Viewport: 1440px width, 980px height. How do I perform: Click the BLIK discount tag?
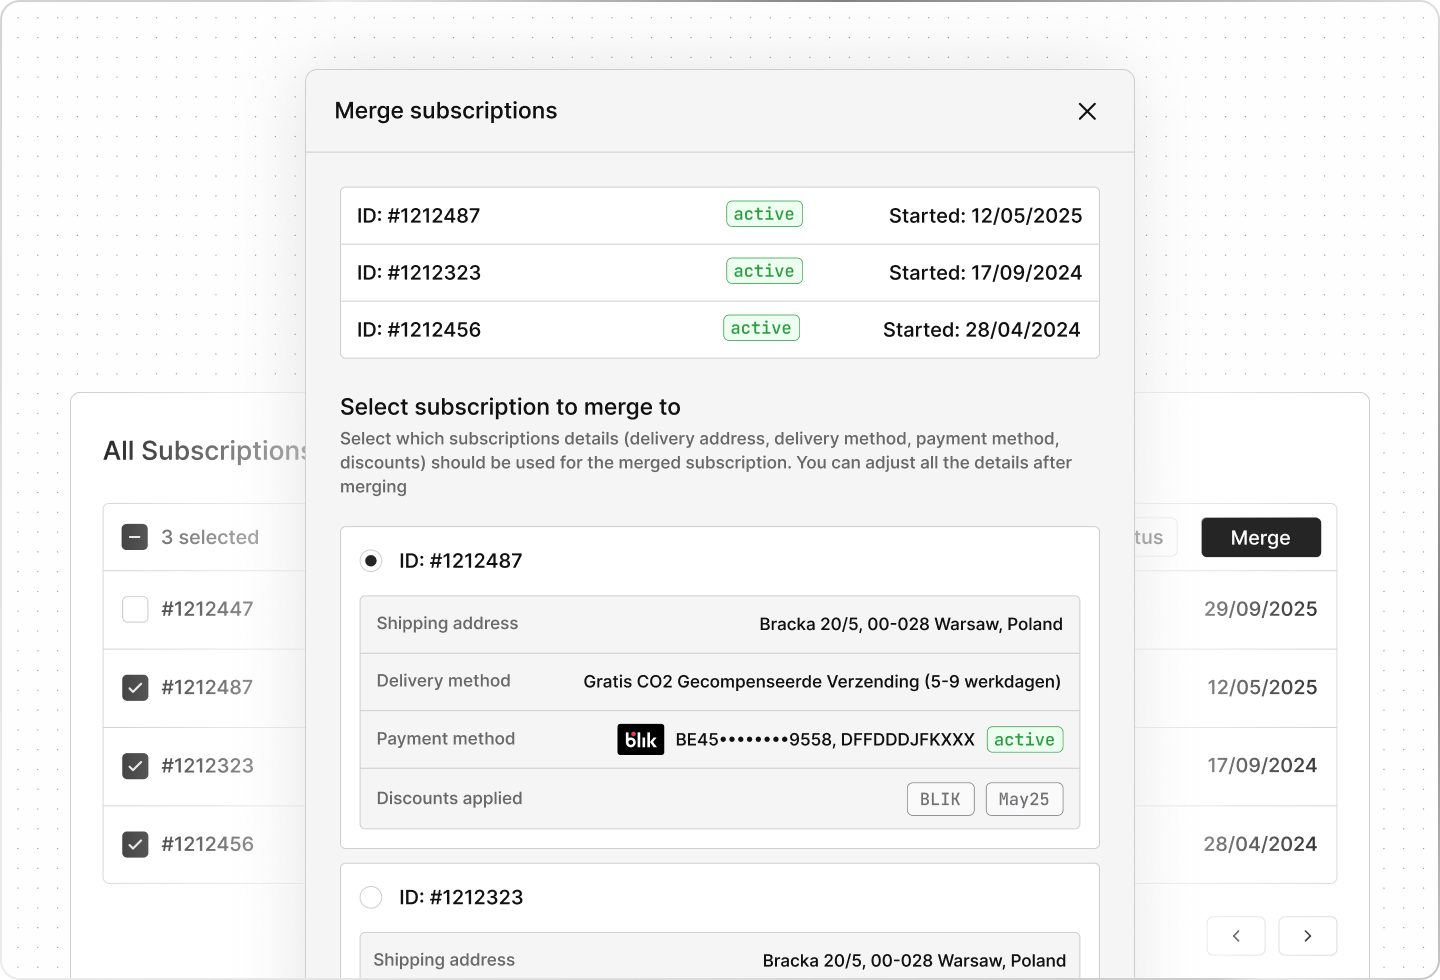pyautogui.click(x=940, y=799)
